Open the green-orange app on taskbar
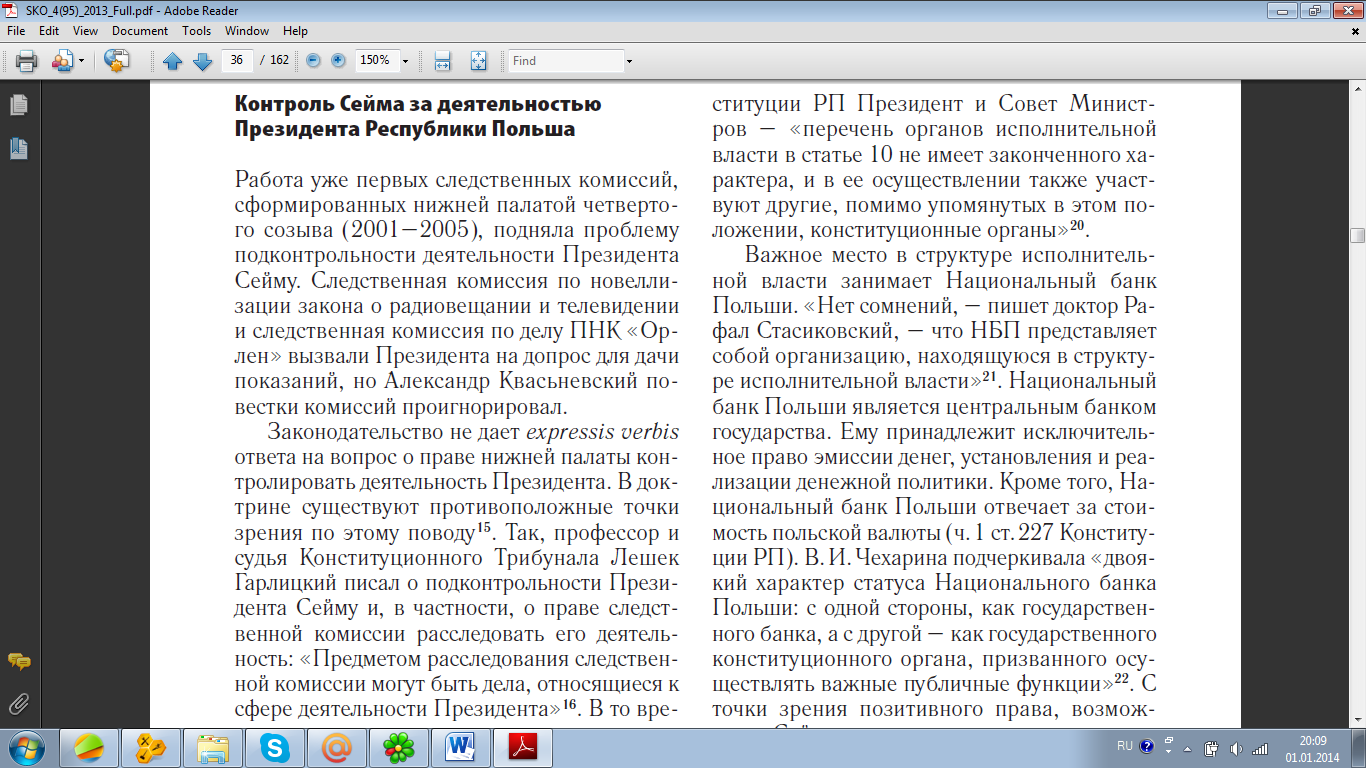The height and width of the screenshot is (768, 1366). (x=88, y=748)
